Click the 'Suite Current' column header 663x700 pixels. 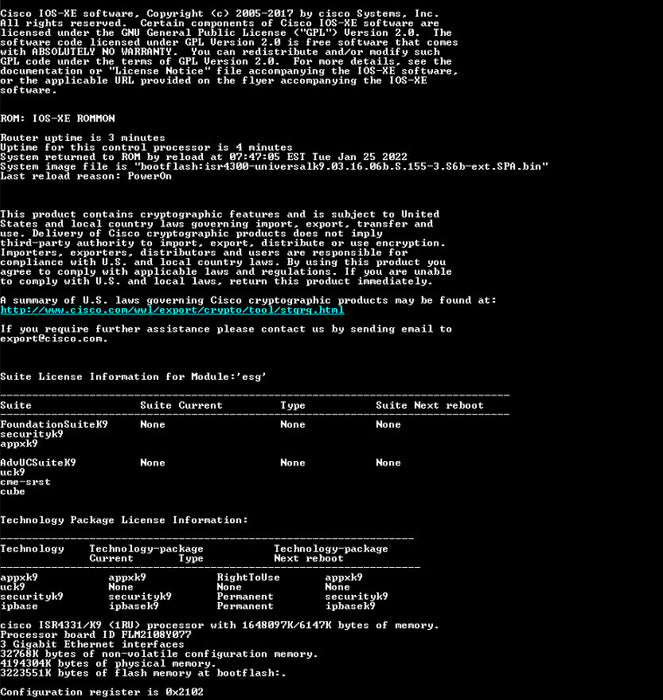(181, 405)
